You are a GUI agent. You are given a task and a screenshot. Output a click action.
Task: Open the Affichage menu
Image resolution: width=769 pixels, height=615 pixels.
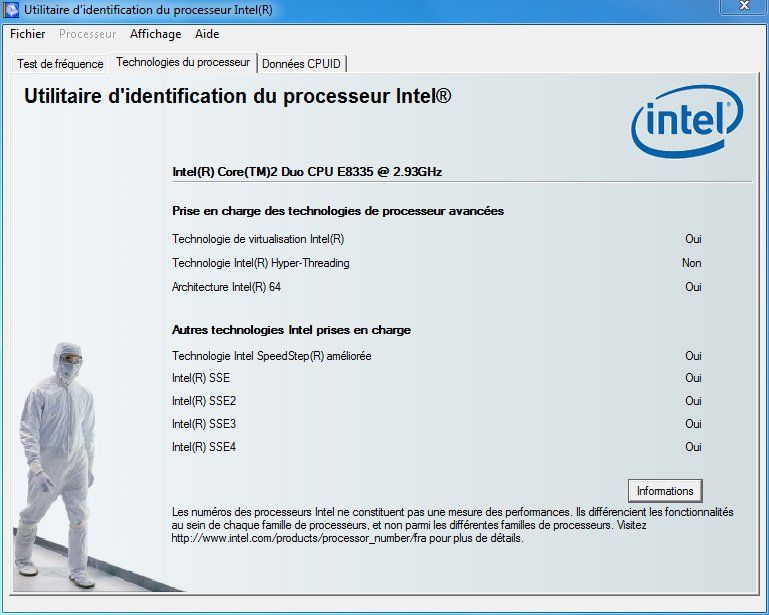pyautogui.click(x=155, y=34)
